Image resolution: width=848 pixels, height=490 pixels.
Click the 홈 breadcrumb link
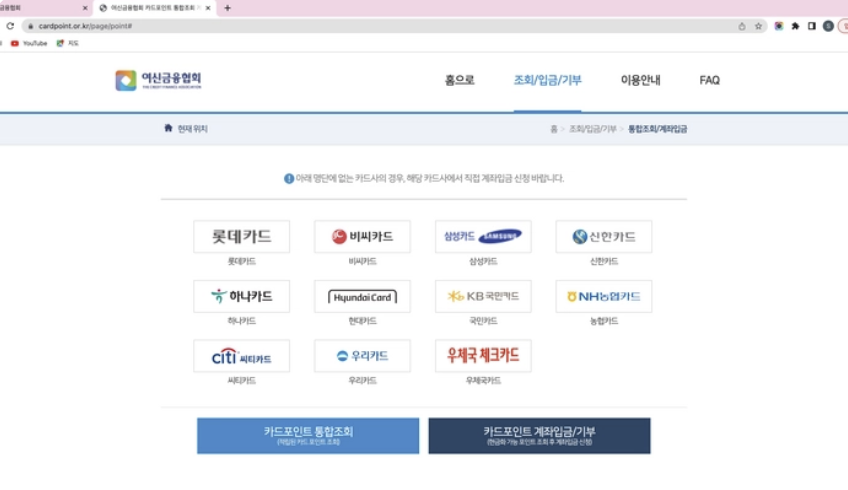[x=554, y=129]
